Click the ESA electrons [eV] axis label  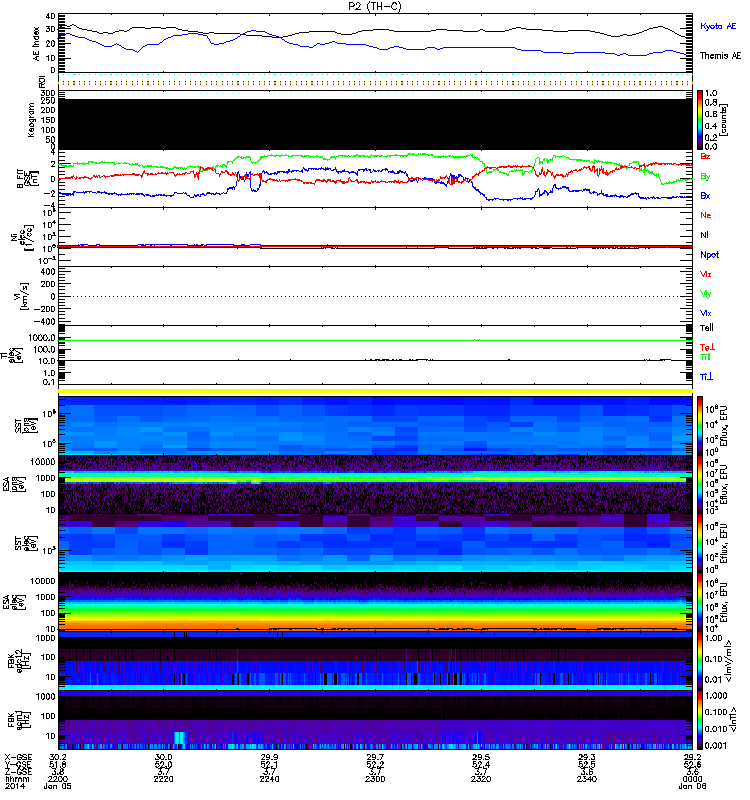(x=14, y=602)
